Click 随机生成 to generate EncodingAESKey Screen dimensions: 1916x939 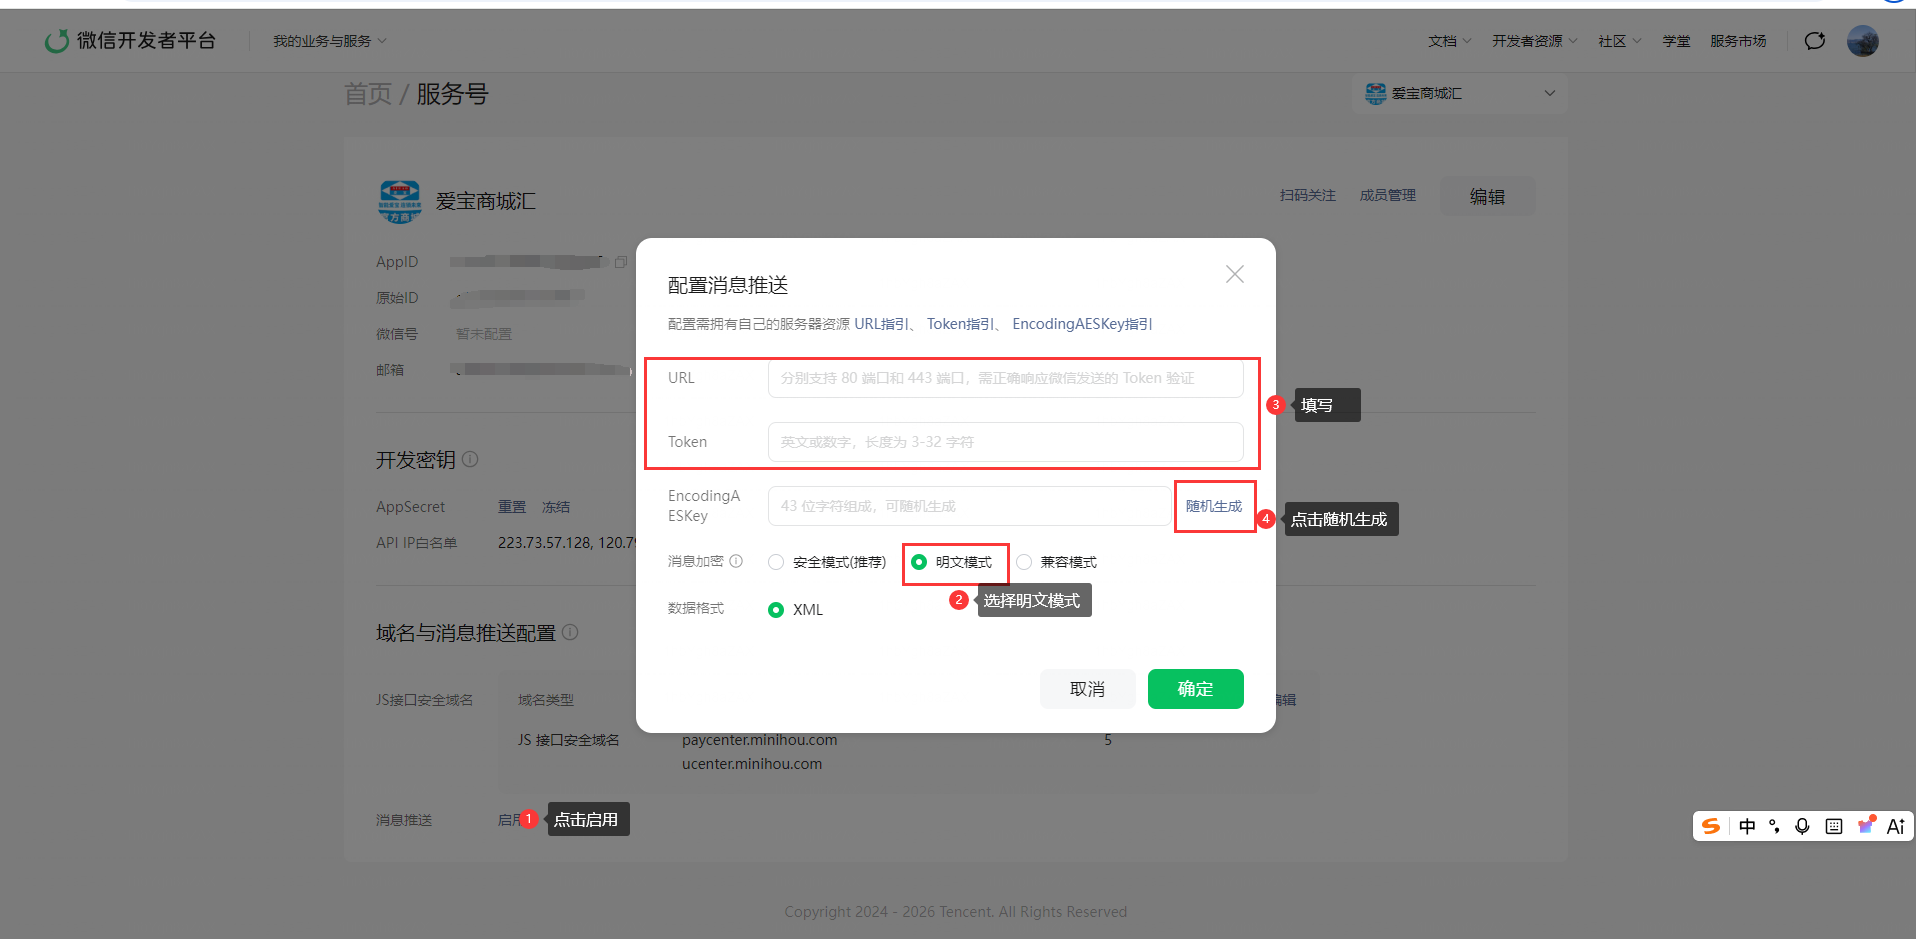(x=1213, y=506)
